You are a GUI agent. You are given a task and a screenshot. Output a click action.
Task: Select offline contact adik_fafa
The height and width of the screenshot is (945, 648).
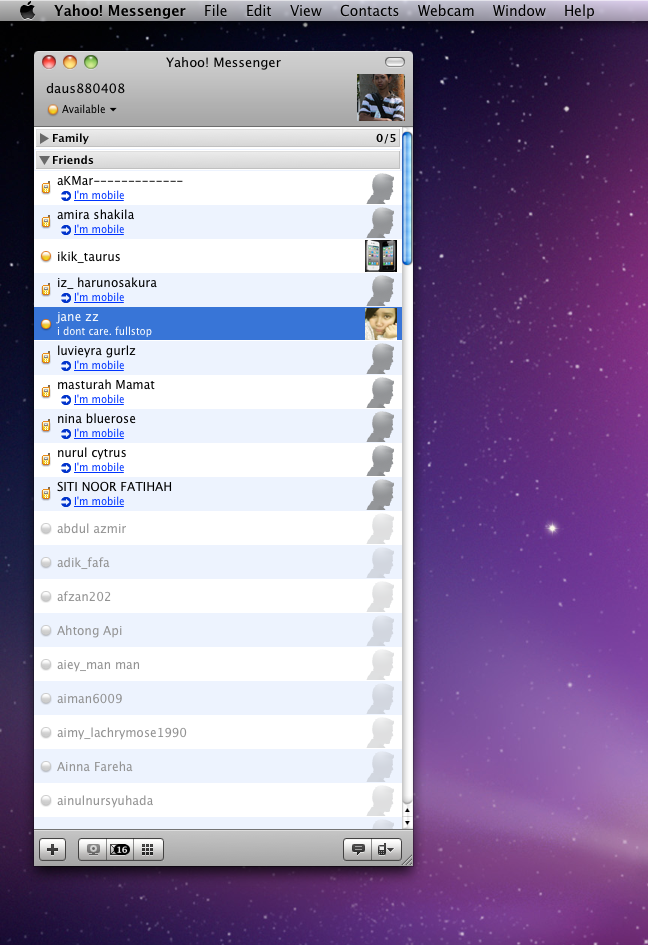pos(218,562)
